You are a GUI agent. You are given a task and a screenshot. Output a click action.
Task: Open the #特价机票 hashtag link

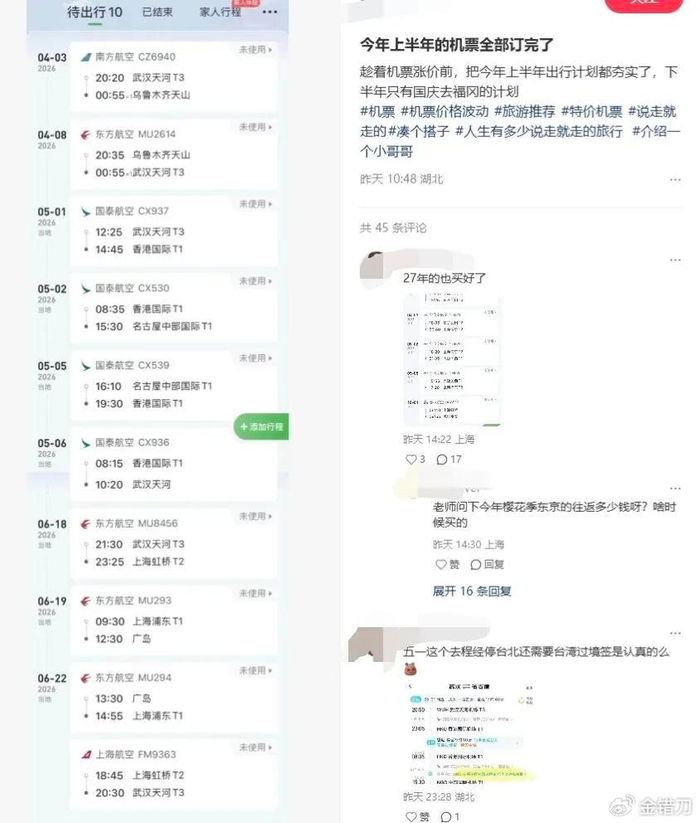click(x=591, y=111)
